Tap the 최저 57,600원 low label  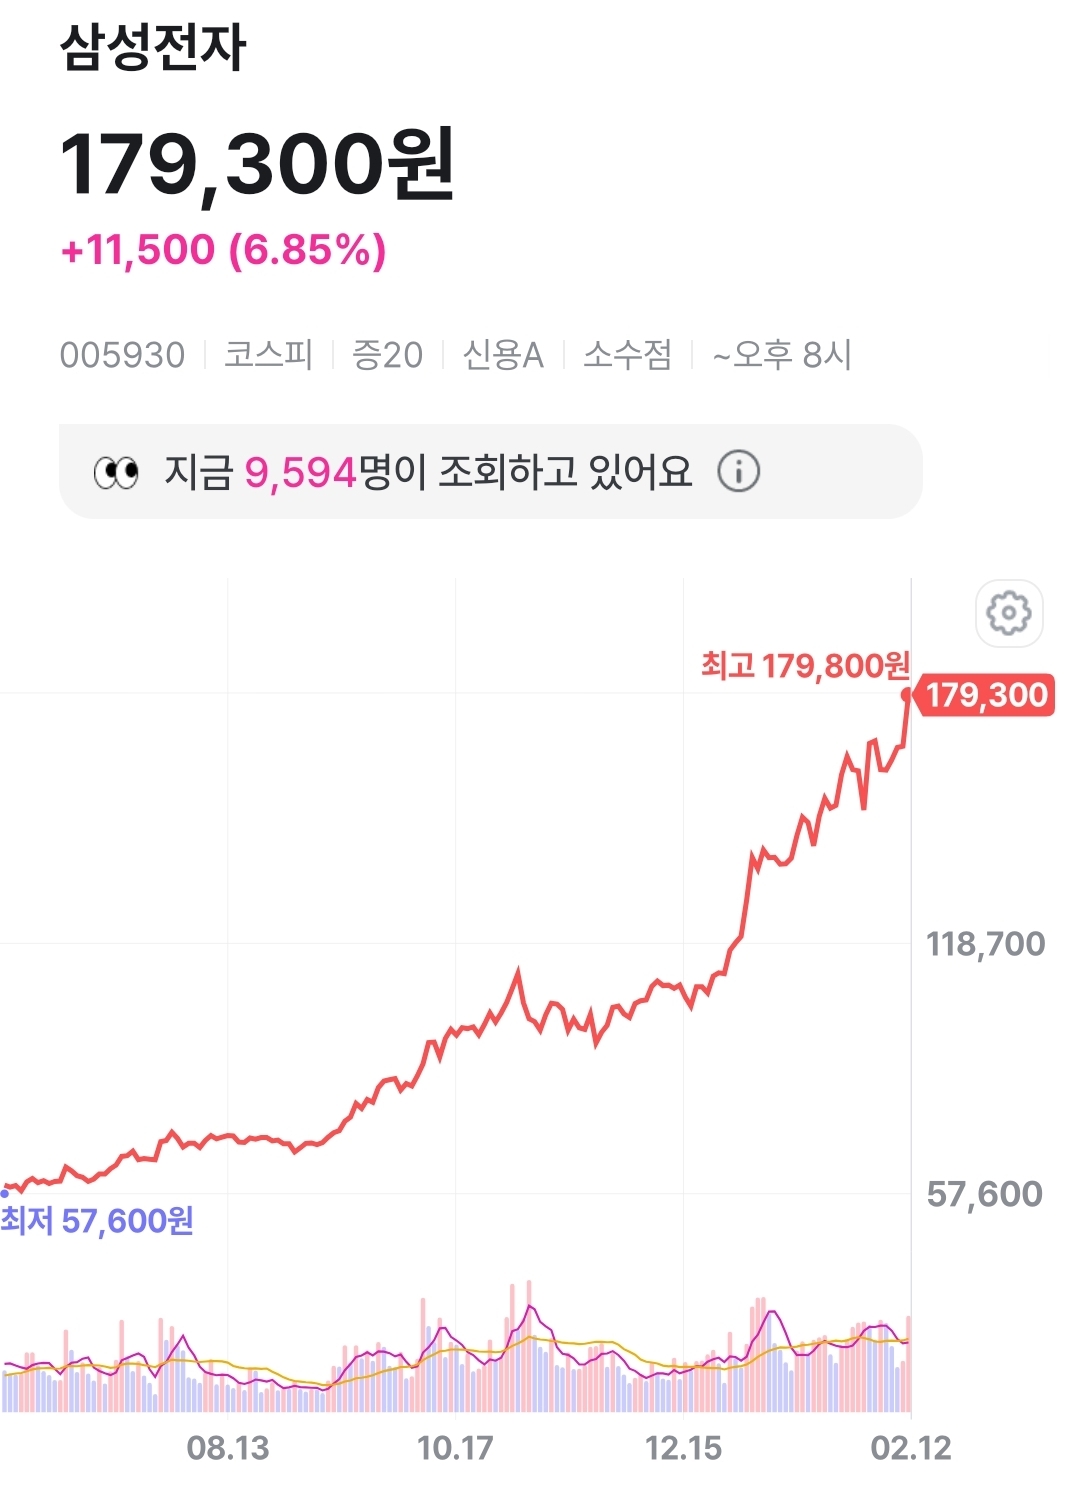pyautogui.click(x=97, y=1221)
